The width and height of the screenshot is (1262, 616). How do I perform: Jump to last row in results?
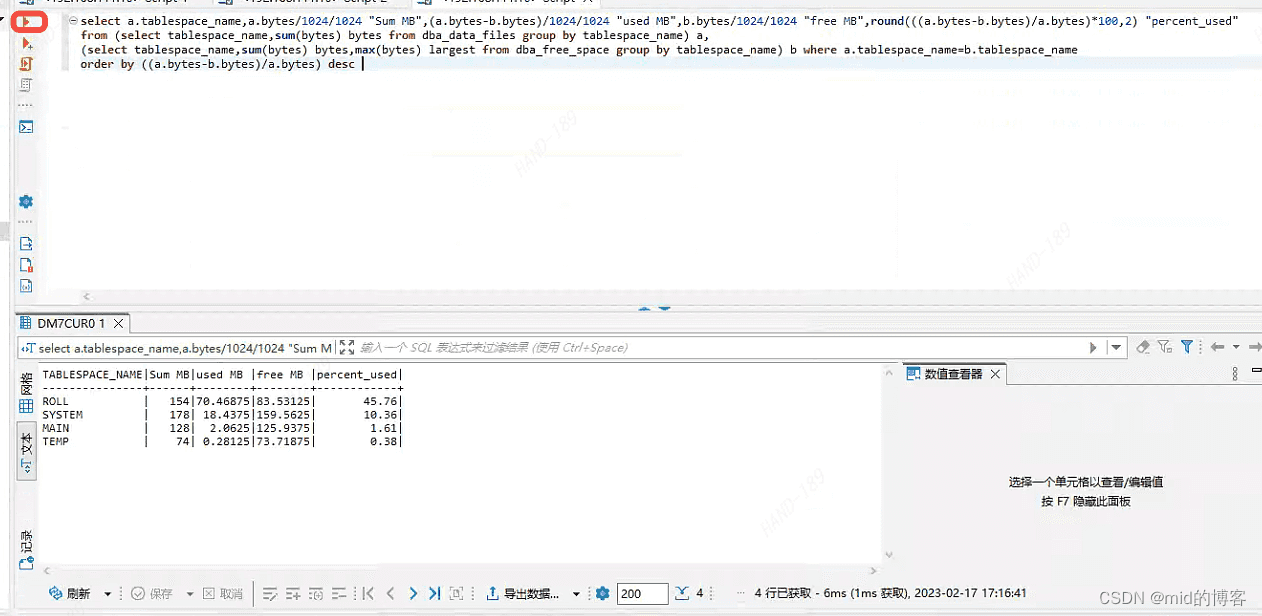434,593
